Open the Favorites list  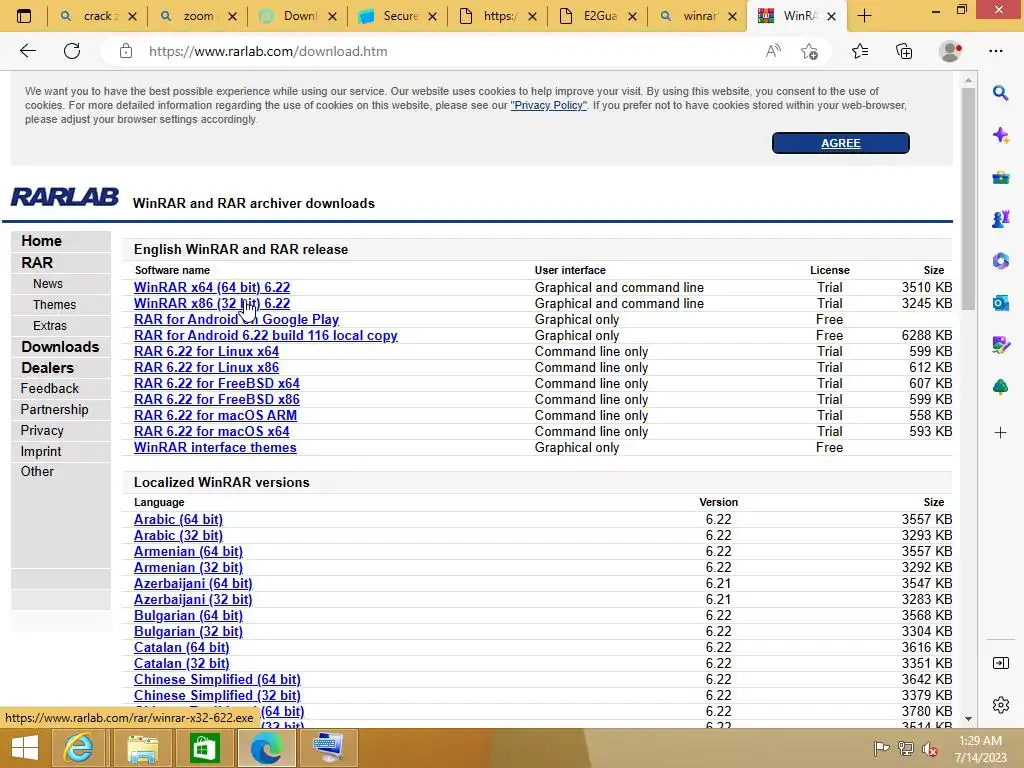(x=860, y=51)
